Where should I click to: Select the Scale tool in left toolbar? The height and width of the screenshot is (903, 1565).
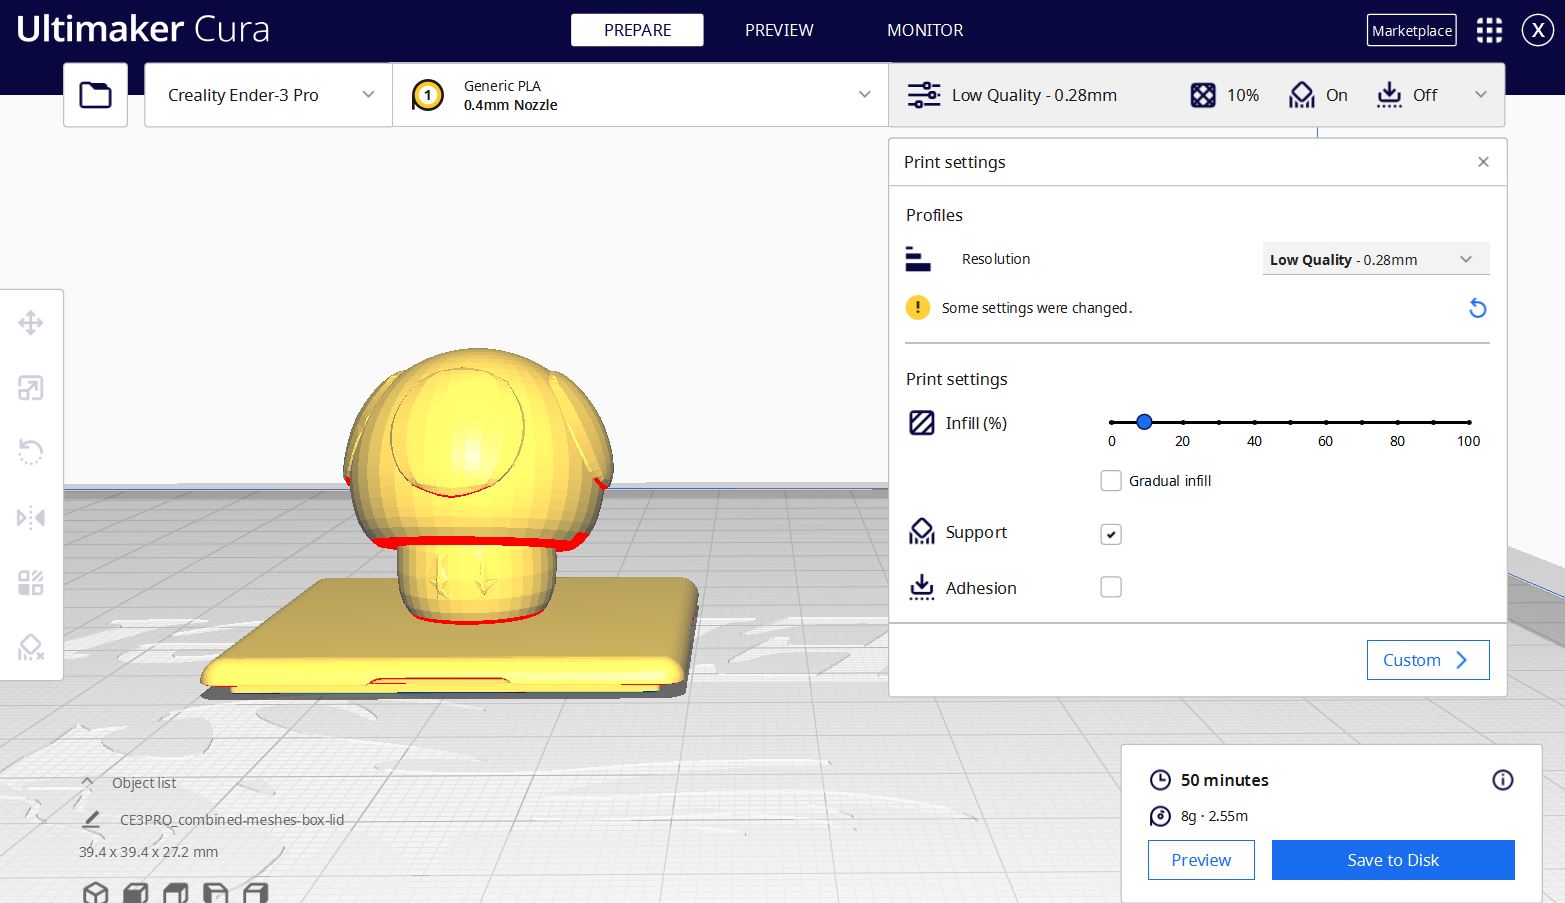pyautogui.click(x=31, y=388)
